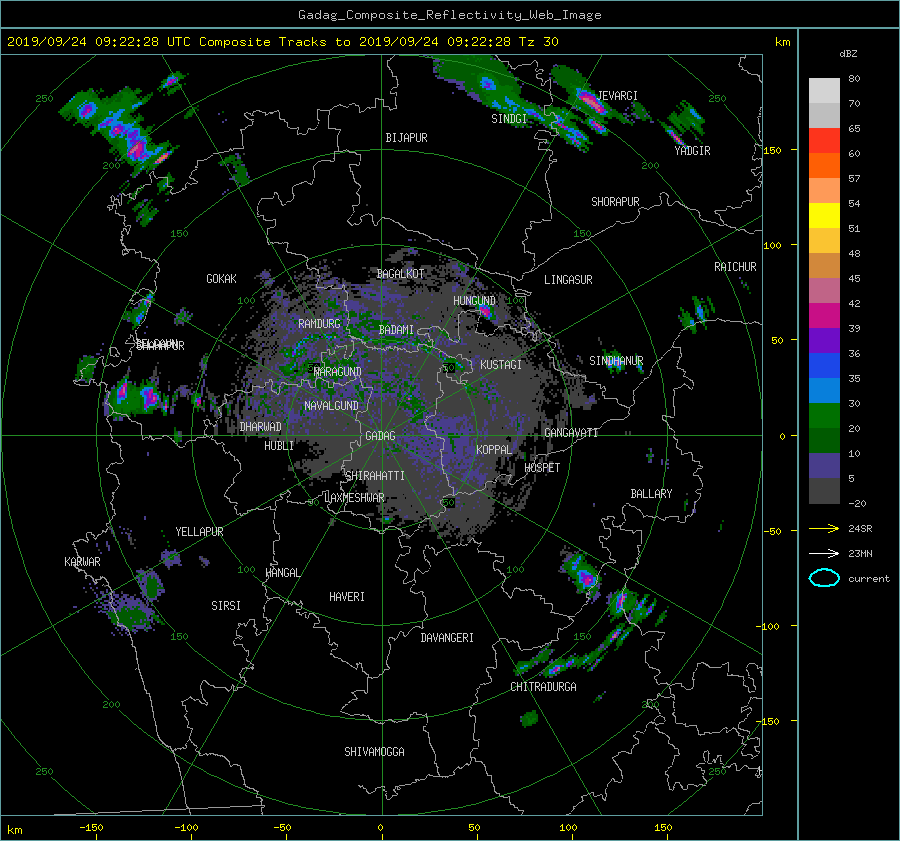Click the timestamp header text
Image resolution: width=900 pixels, height=841 pixels.
pos(282,42)
